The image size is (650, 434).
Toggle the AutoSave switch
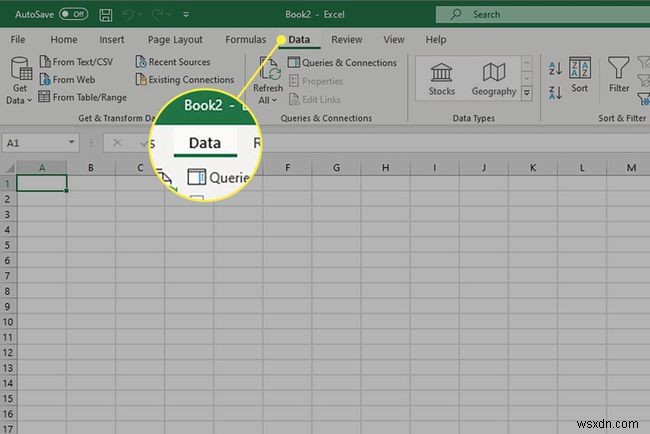click(x=73, y=14)
